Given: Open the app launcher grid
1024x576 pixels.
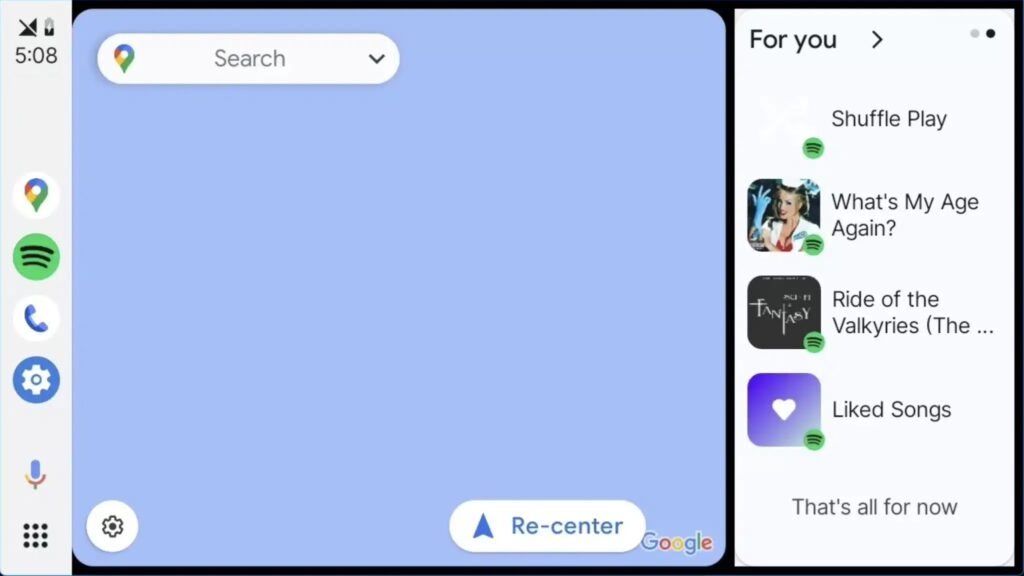Looking at the screenshot, I should coord(35,536).
